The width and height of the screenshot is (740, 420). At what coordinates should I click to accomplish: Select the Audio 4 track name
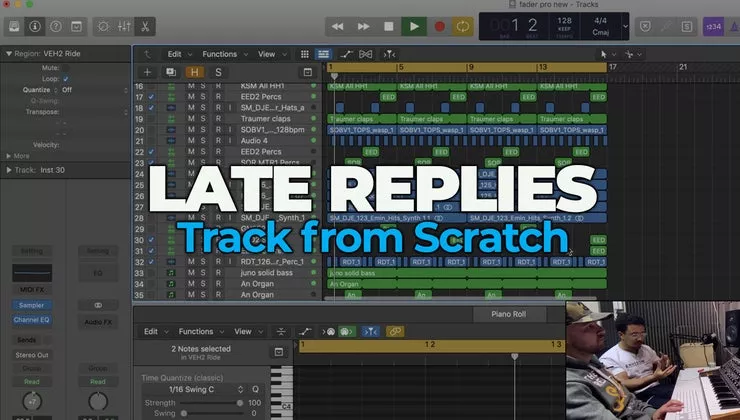[x=254, y=141]
